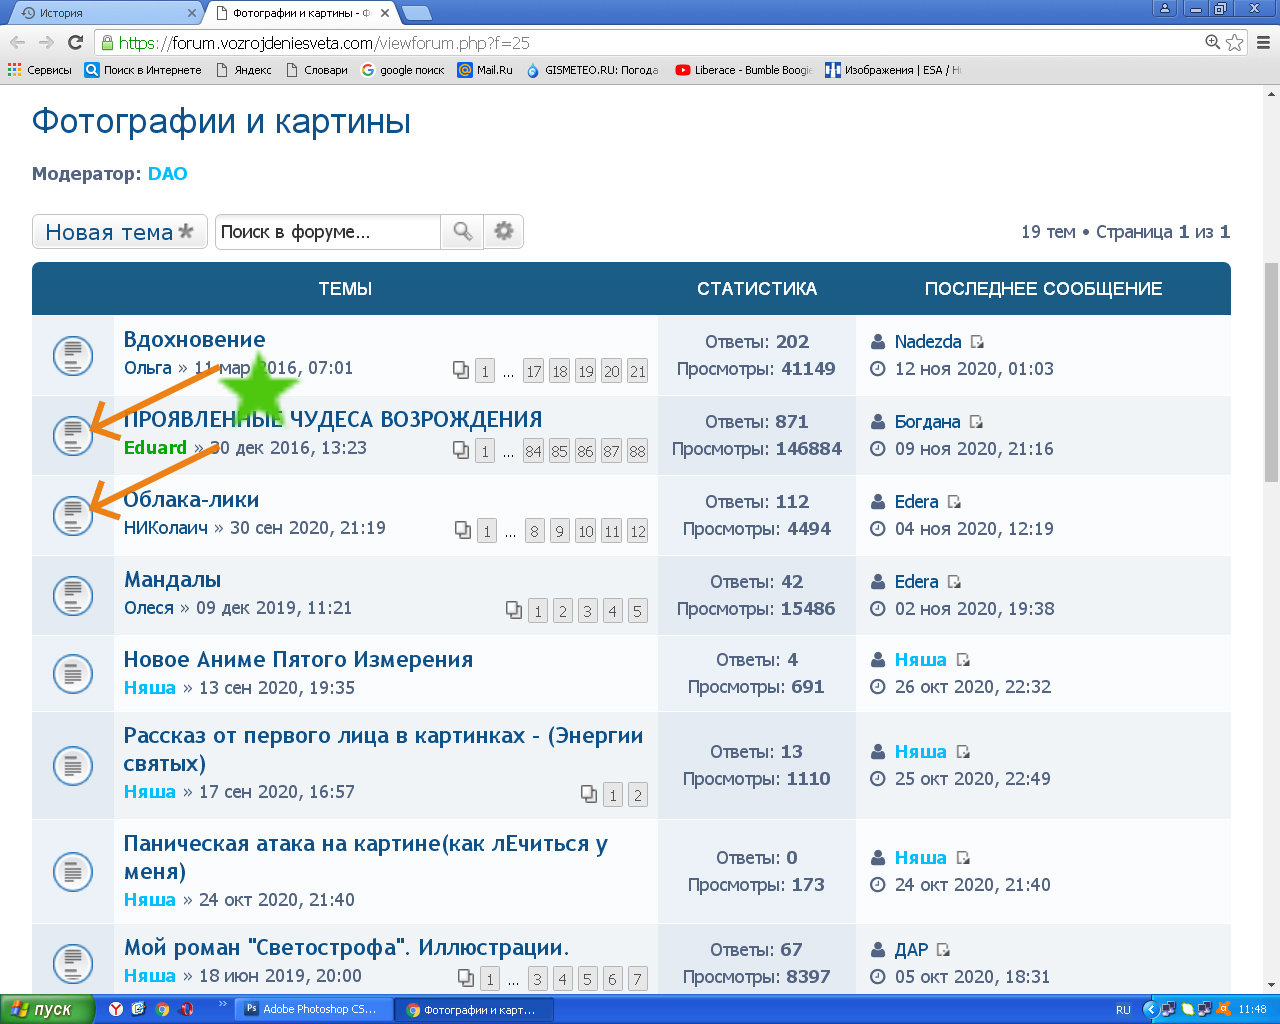
Task: Open advanced search gear icon
Action: [504, 232]
